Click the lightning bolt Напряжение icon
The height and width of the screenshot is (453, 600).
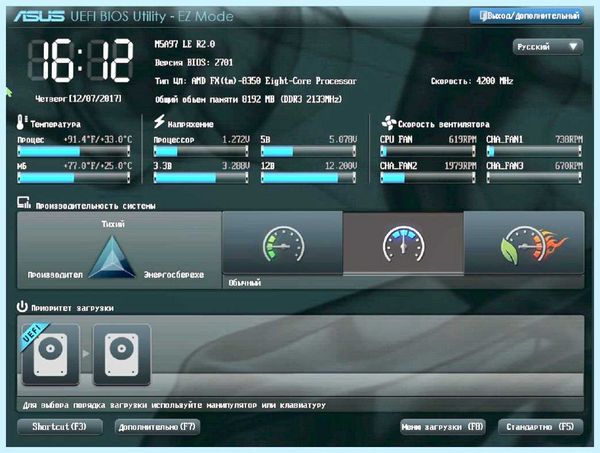(159, 122)
